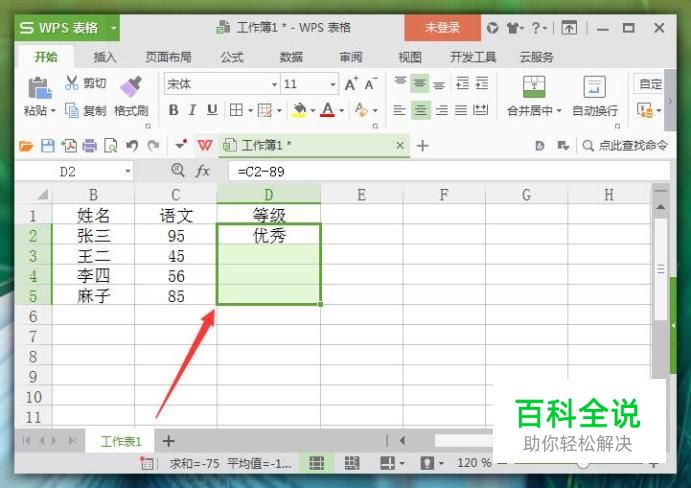The image size is (691, 488).
Task: Open the Name Box dropdown
Action: (127, 171)
